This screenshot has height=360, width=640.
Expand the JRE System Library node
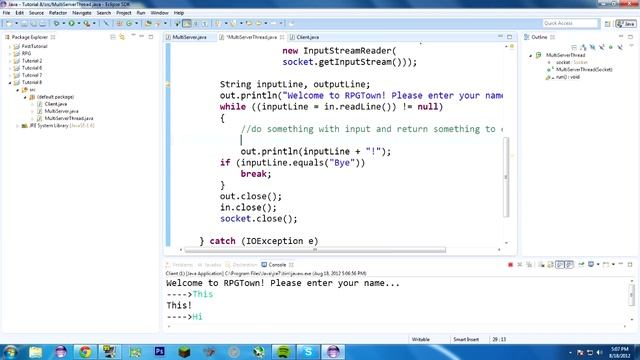18,126
